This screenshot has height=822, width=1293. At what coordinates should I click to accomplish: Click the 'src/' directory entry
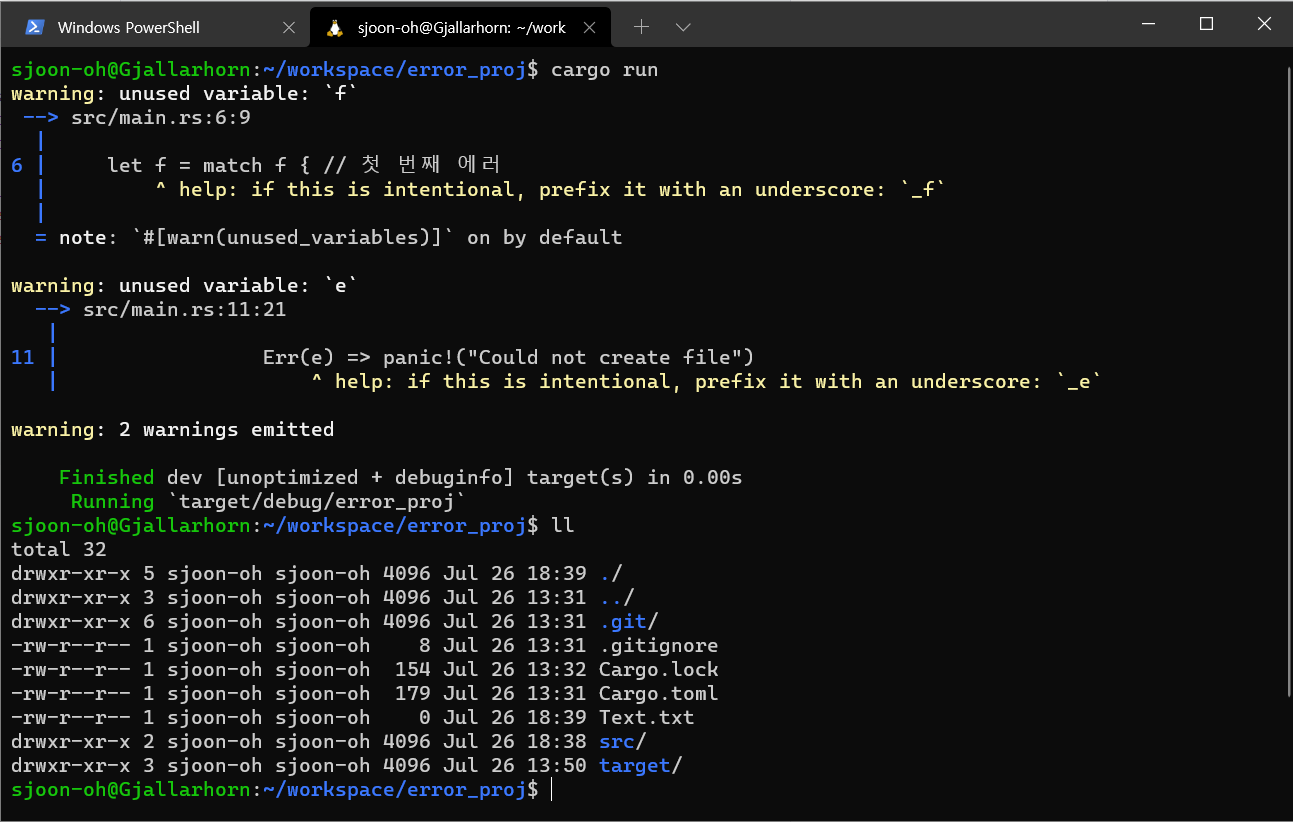point(623,741)
